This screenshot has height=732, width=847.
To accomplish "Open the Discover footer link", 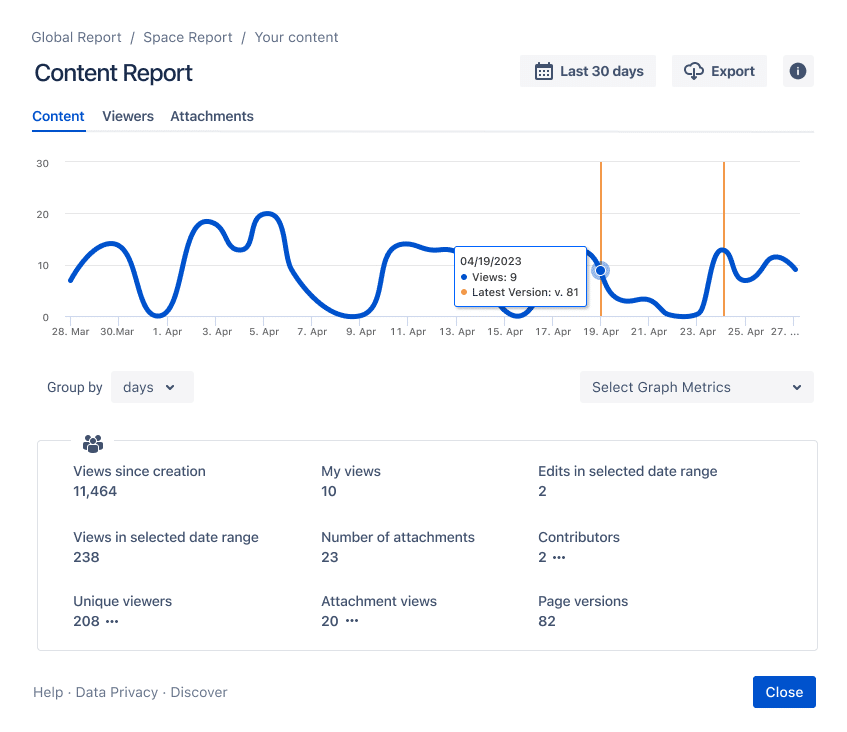I will pyautogui.click(x=199, y=692).
